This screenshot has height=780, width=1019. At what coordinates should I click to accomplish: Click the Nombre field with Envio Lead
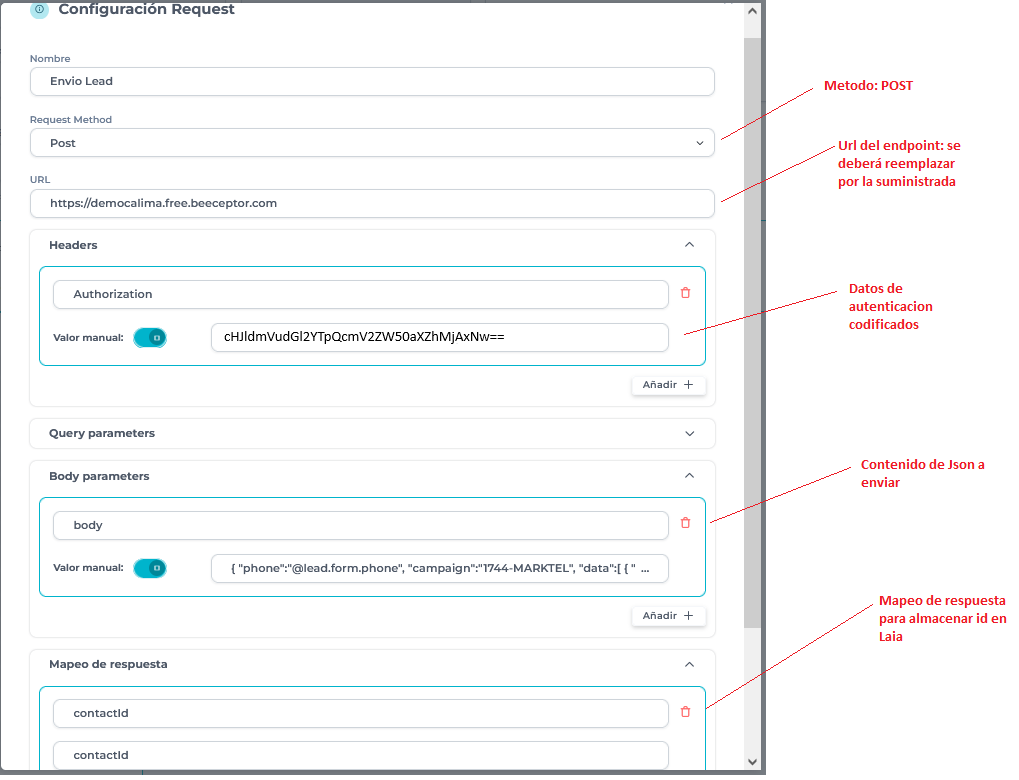372,81
